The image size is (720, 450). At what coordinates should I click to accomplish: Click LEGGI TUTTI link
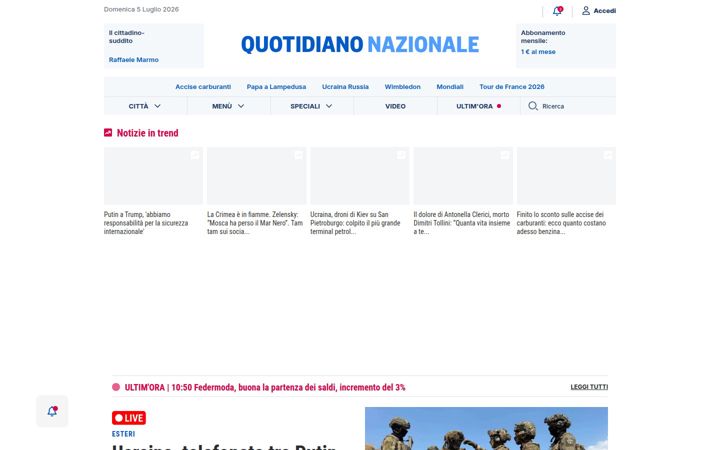(x=589, y=387)
